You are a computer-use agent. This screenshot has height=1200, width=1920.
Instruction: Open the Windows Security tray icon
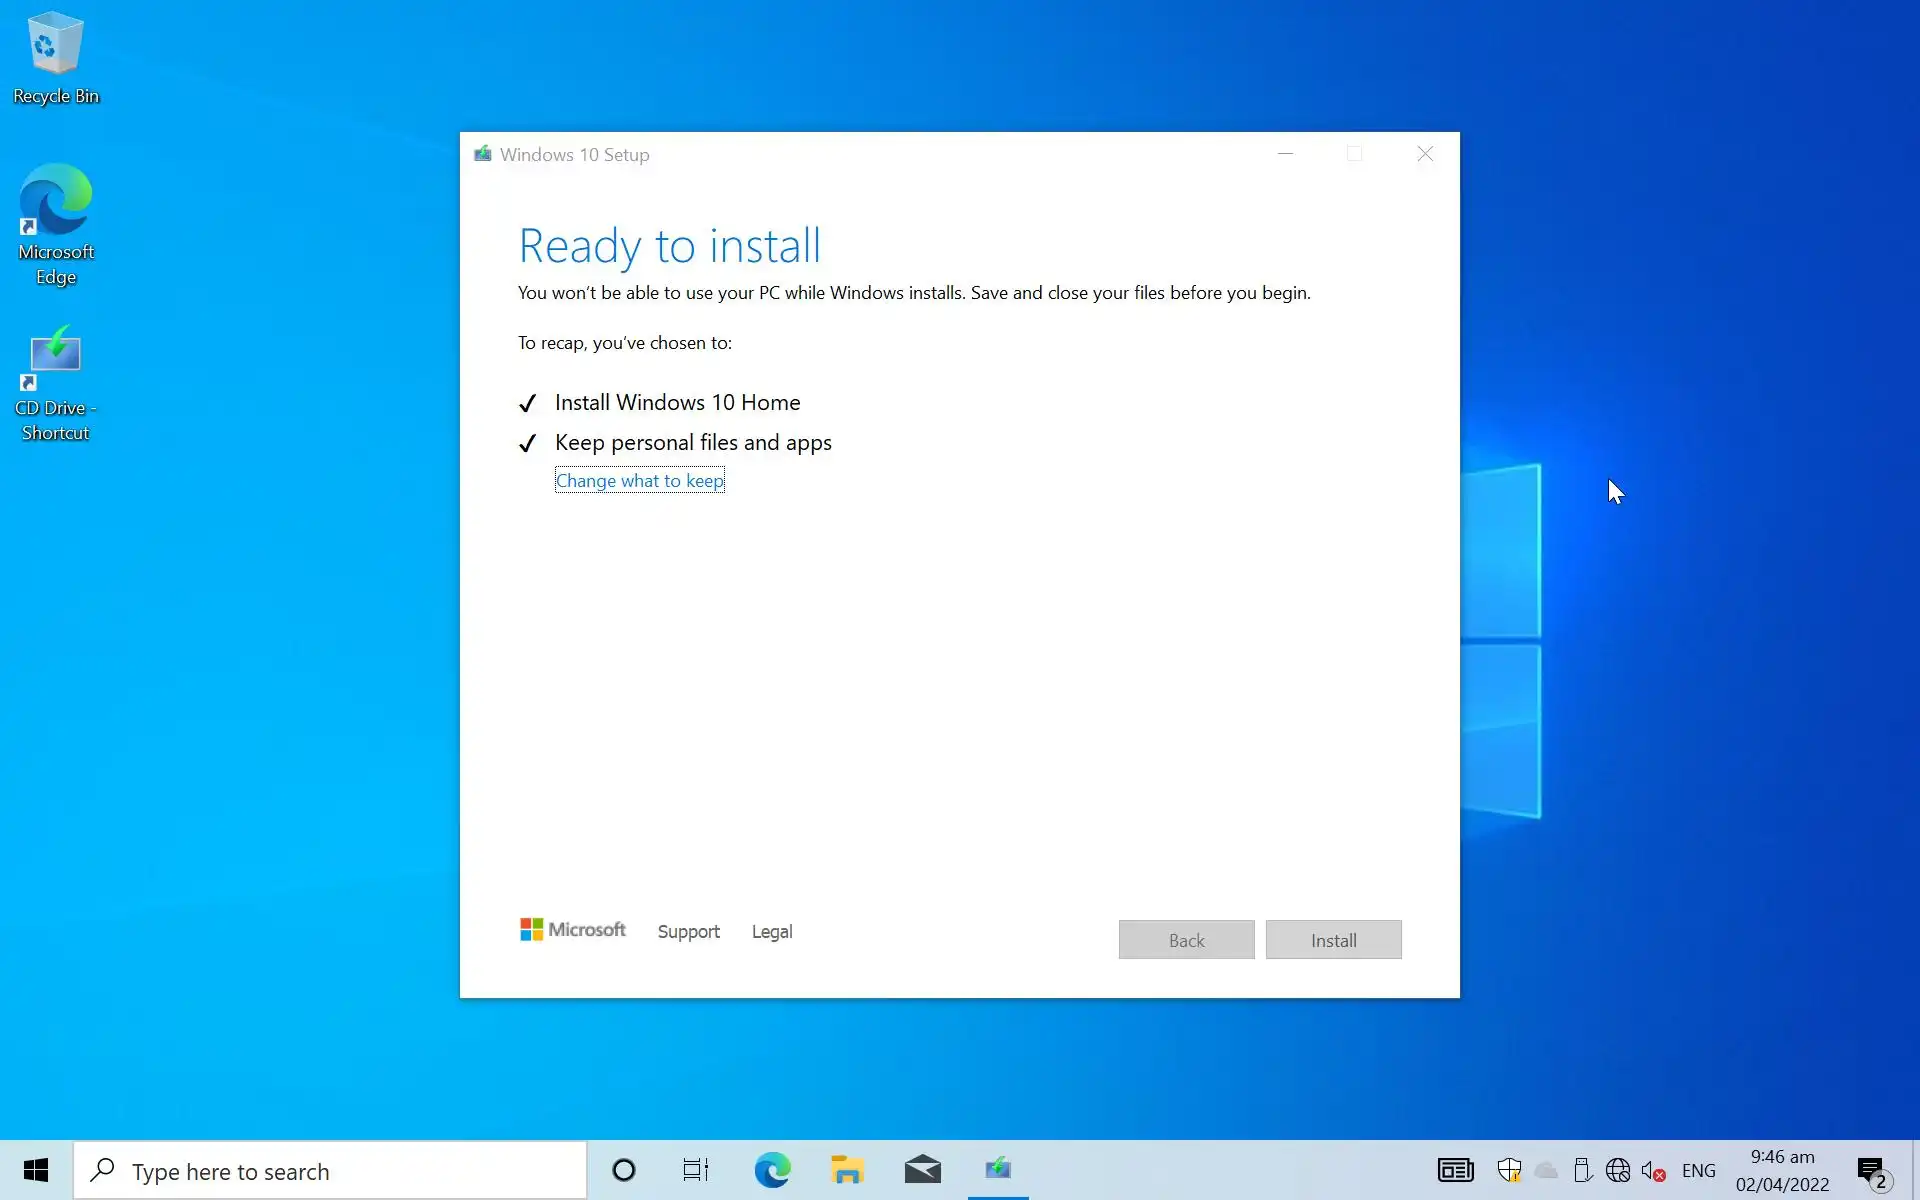[1509, 1170]
